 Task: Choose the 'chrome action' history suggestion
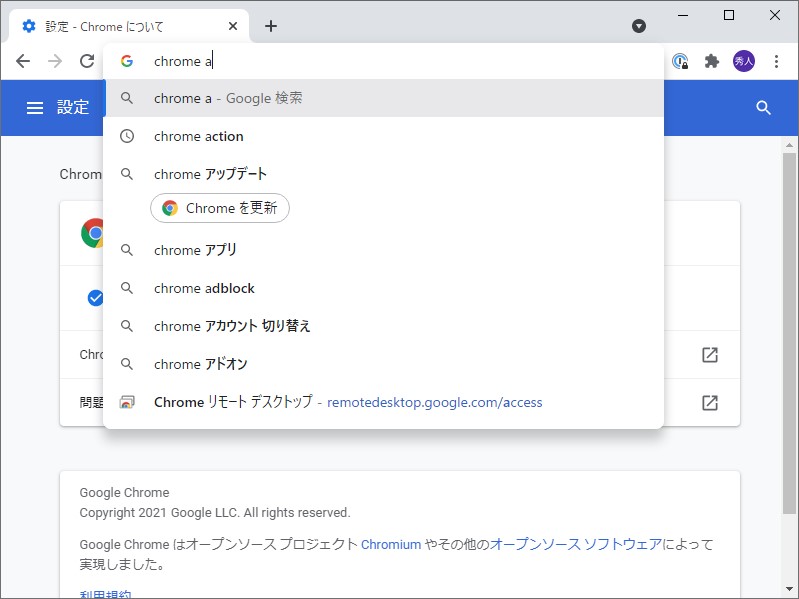[383, 136]
